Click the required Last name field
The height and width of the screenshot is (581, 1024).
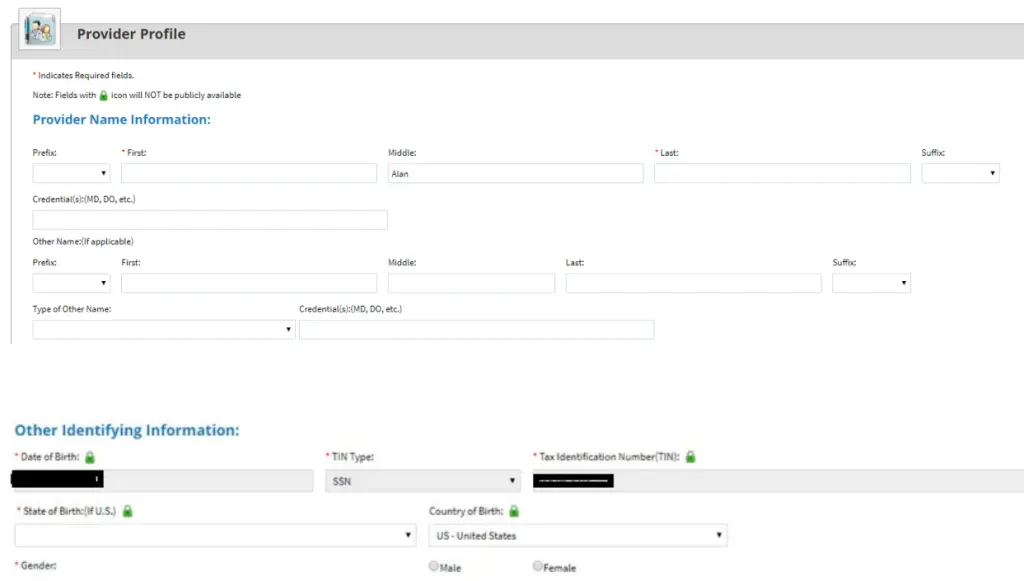tap(782, 173)
